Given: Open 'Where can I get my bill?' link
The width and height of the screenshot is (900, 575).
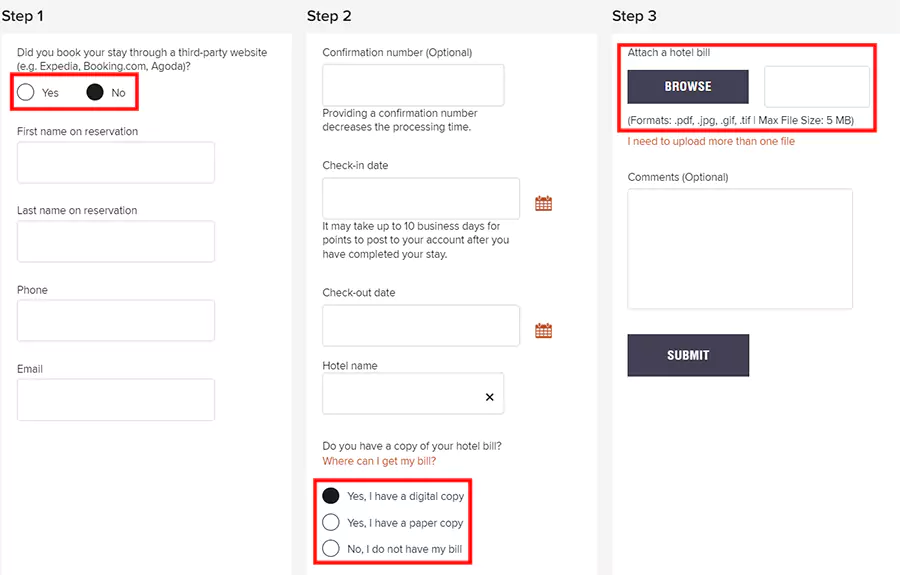Looking at the screenshot, I should [x=379, y=461].
